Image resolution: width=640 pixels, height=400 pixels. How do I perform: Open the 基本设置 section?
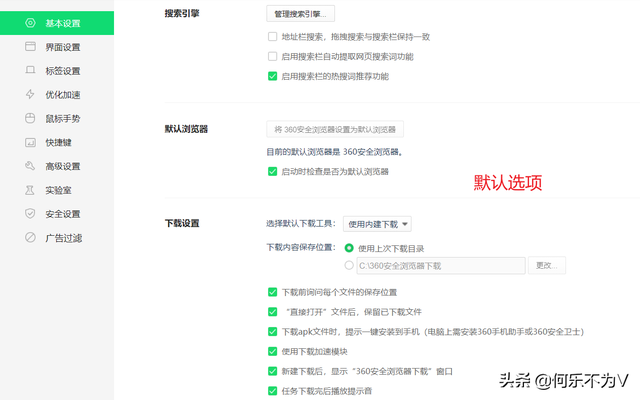tap(57, 23)
